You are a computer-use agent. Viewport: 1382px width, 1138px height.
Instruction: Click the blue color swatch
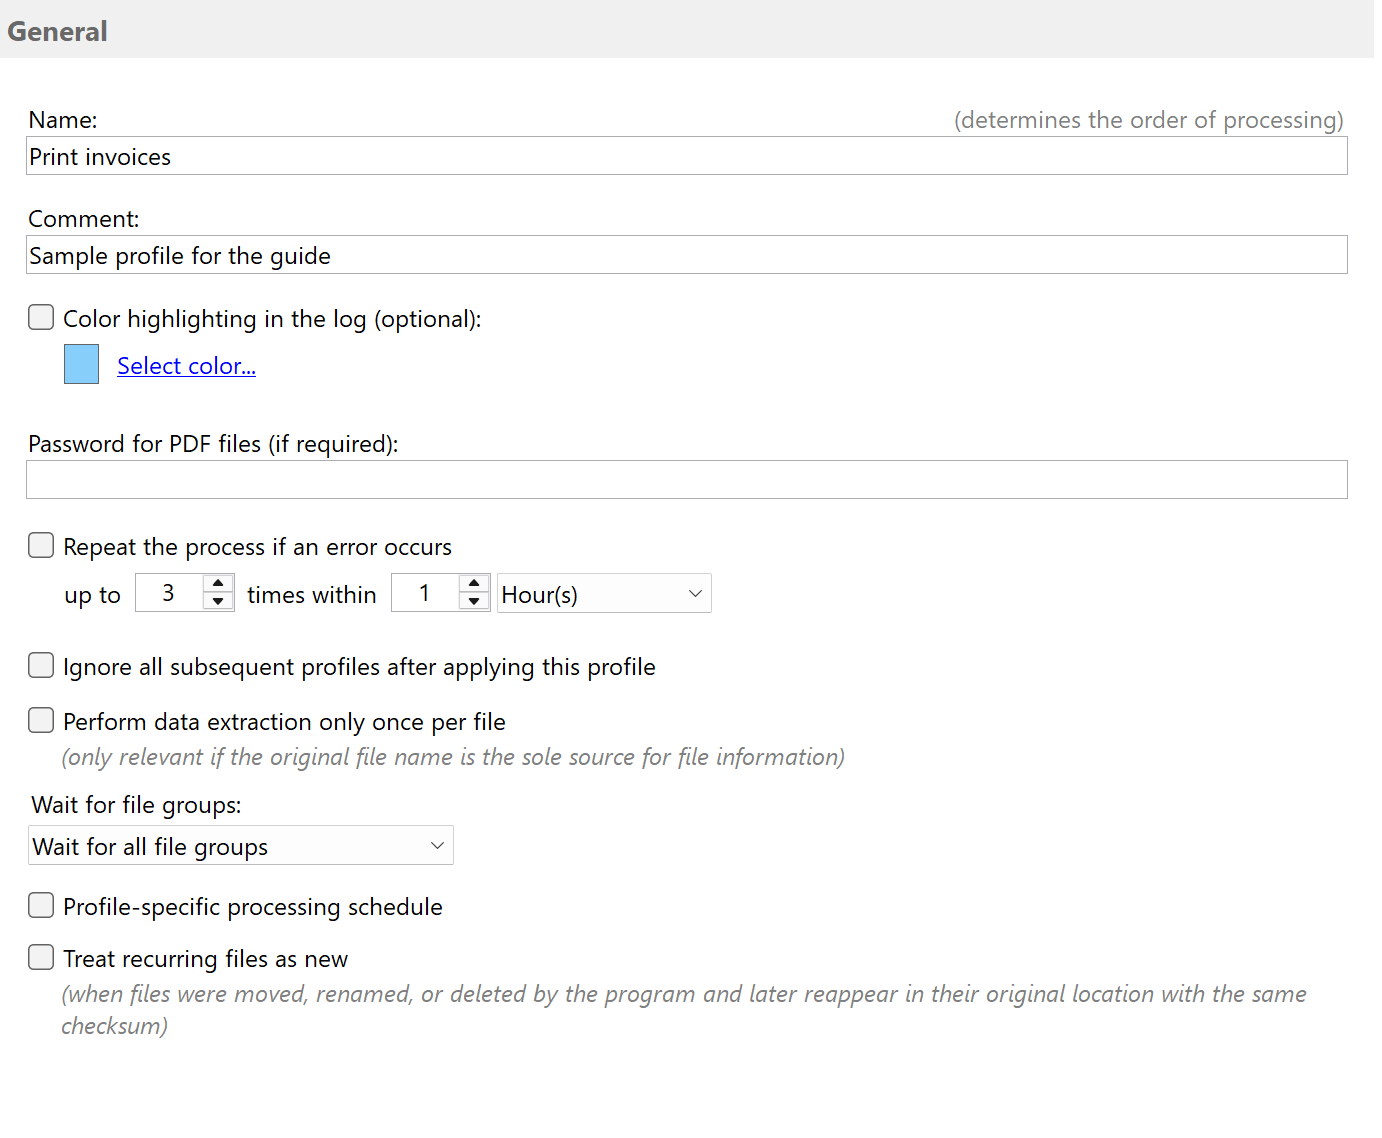(x=81, y=364)
